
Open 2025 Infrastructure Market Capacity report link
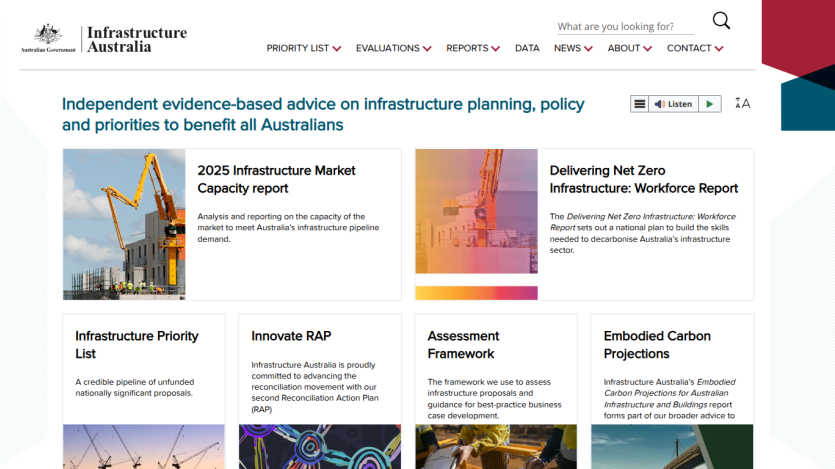tap(276, 179)
